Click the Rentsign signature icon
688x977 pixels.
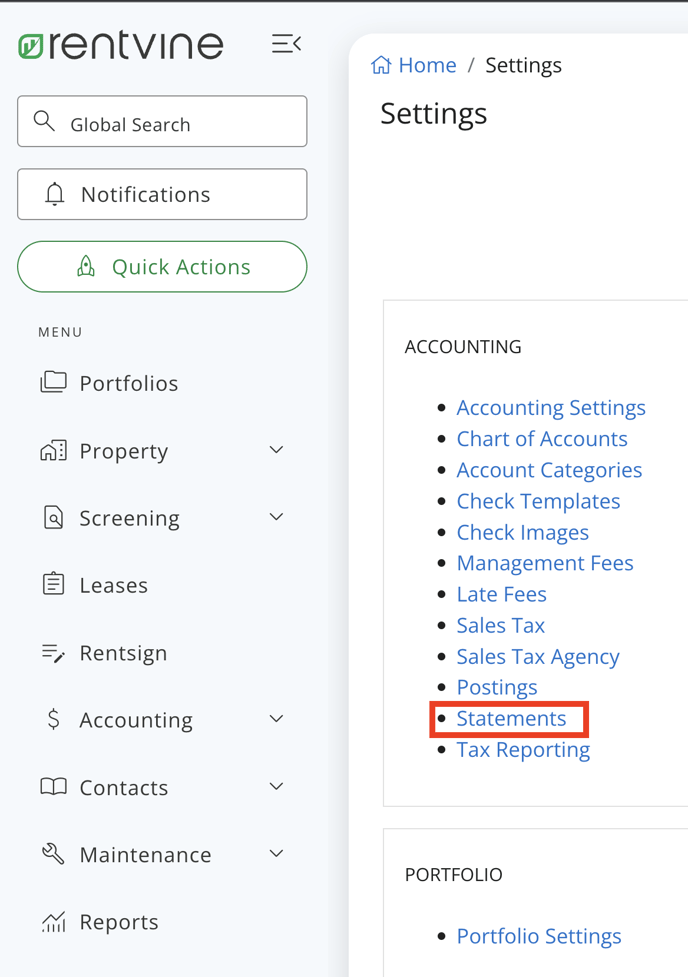tap(52, 652)
